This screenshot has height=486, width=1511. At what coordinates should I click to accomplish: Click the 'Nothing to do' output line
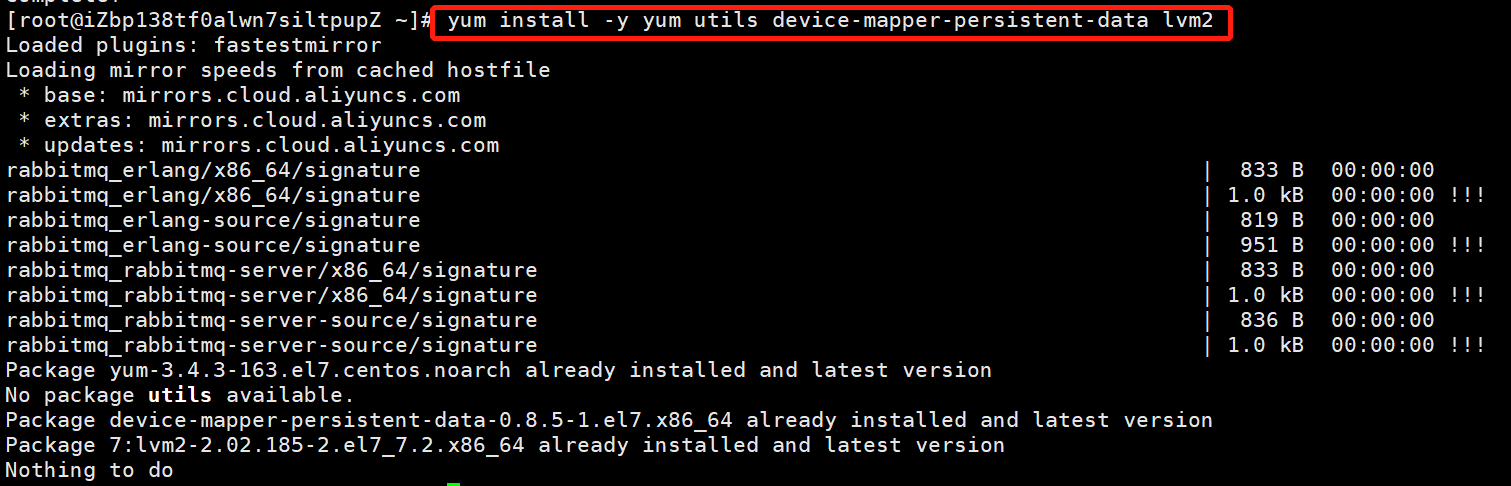pos(89,471)
